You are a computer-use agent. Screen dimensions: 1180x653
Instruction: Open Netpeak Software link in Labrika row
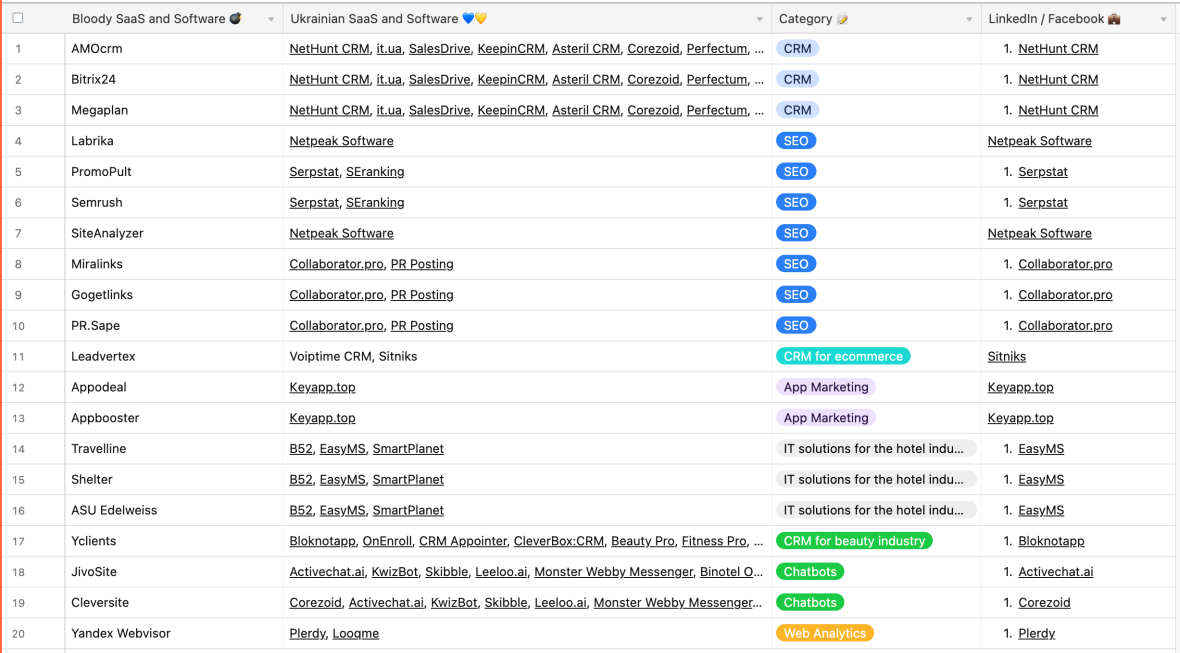coord(341,141)
